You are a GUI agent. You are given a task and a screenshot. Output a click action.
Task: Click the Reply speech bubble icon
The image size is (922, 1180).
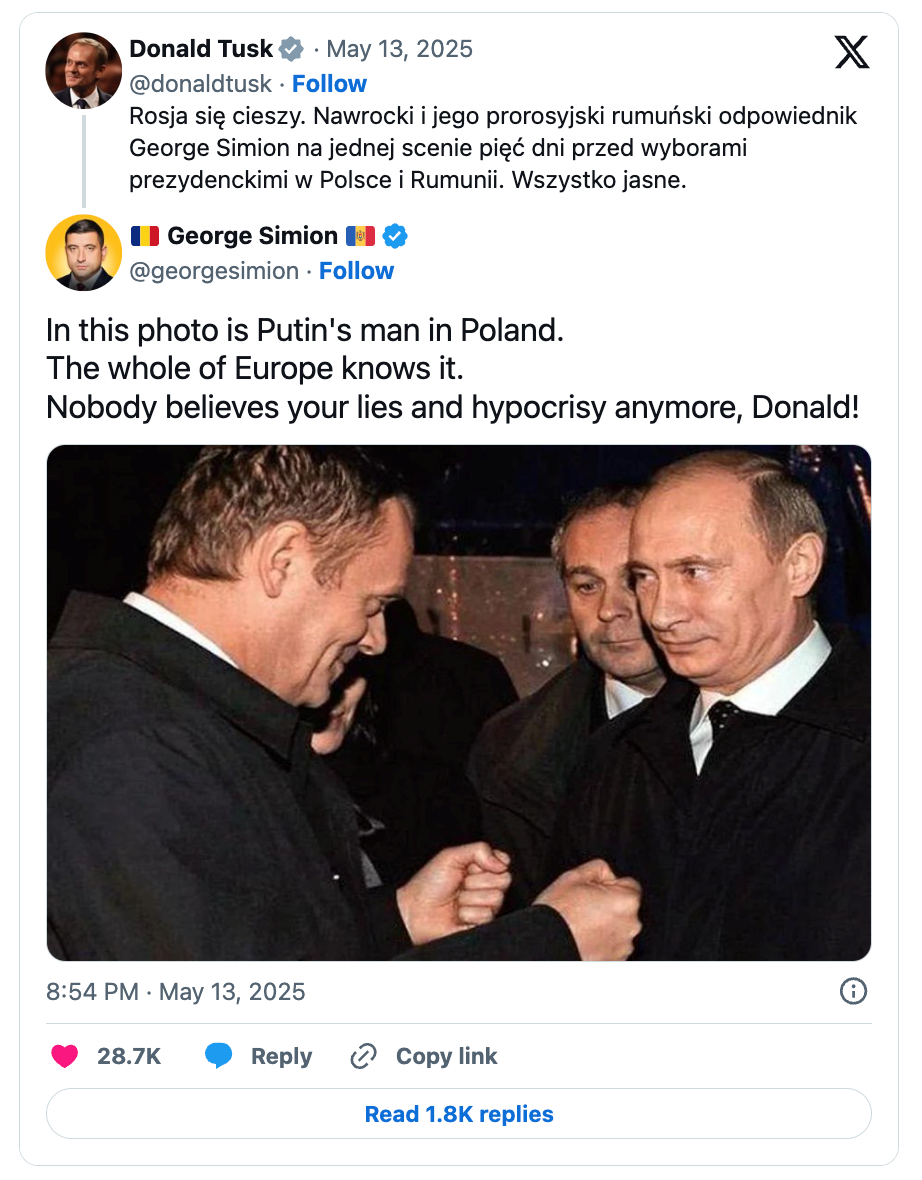coord(219,1056)
